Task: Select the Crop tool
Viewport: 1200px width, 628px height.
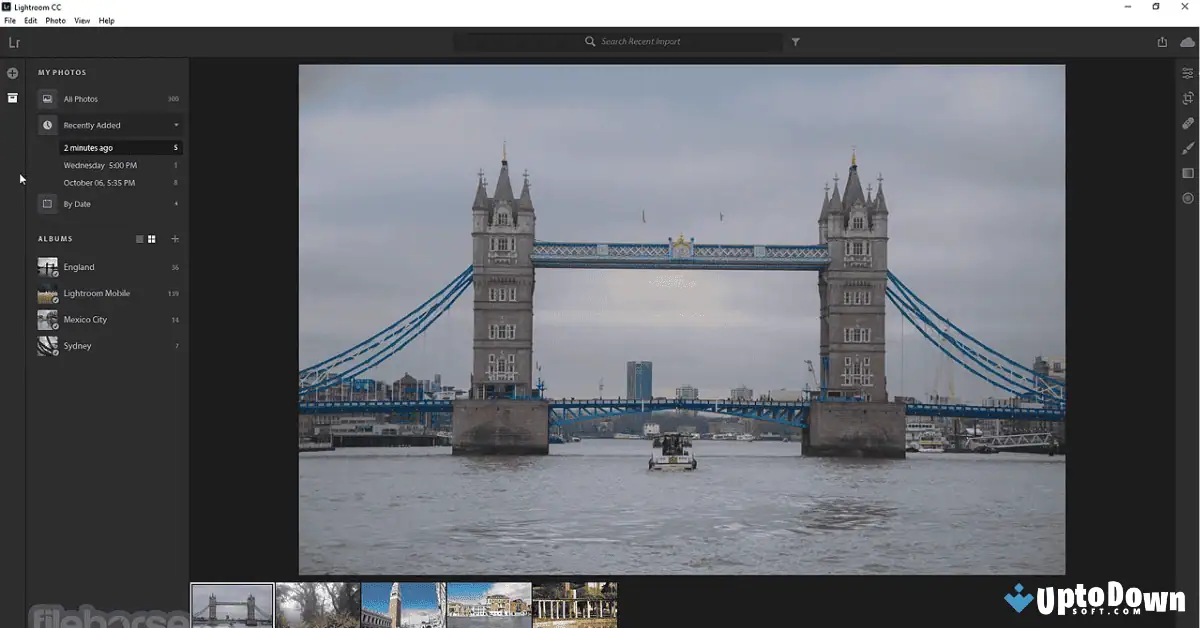Action: click(x=1186, y=97)
